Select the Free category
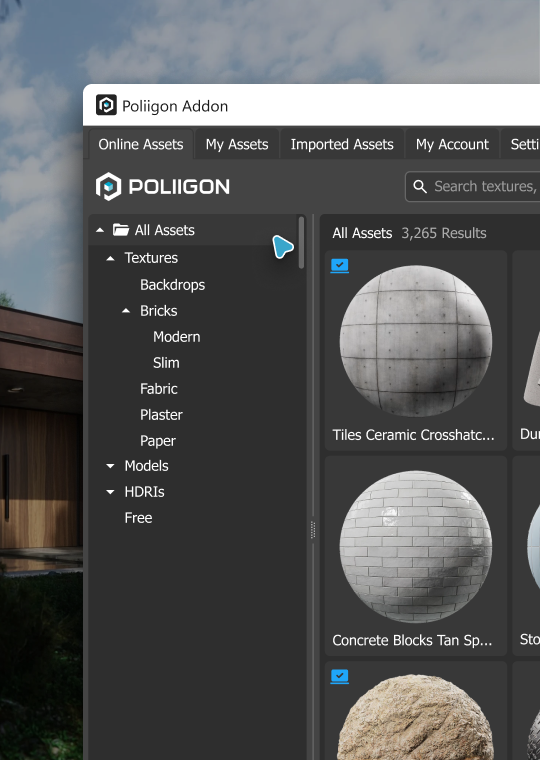The image size is (540, 760). pos(138,518)
